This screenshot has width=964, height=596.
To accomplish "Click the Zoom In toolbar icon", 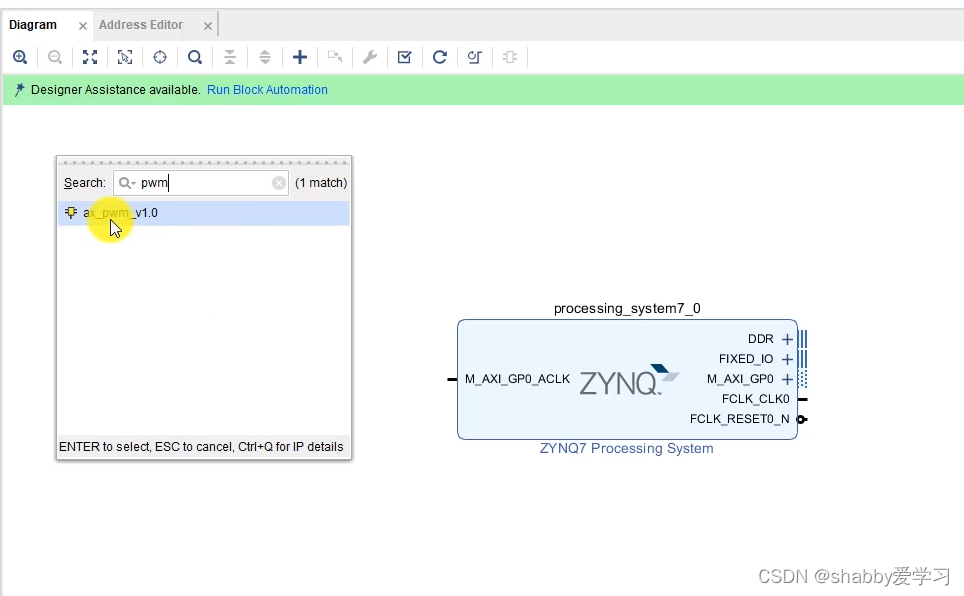I will [20, 57].
